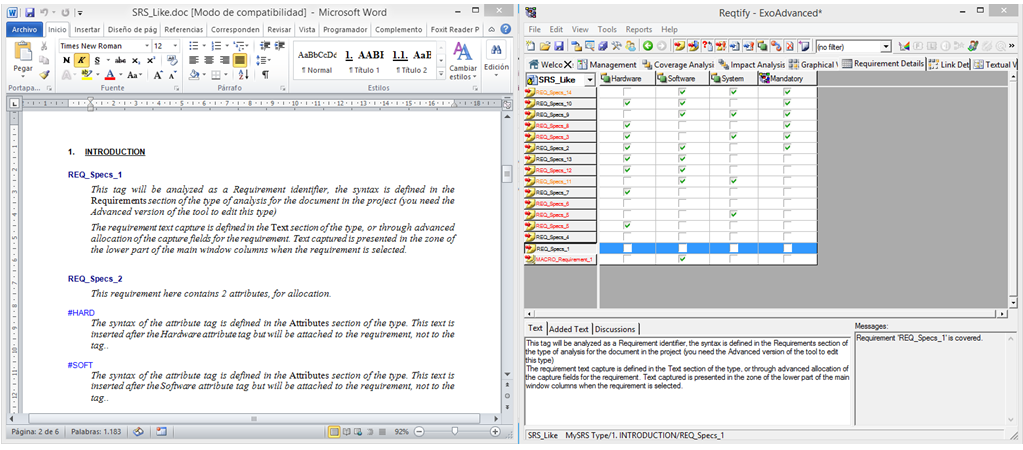Click Word zoom slider handle
This screenshot has height=450, width=1023.
(455, 432)
